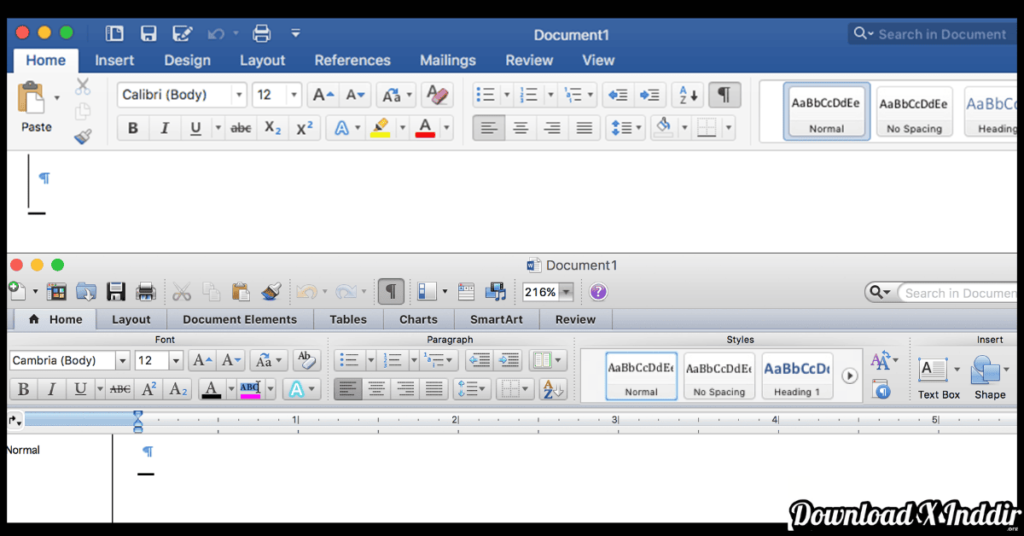This screenshot has height=536, width=1024.
Task: Open Tables tab in bottom window
Action: click(x=348, y=319)
